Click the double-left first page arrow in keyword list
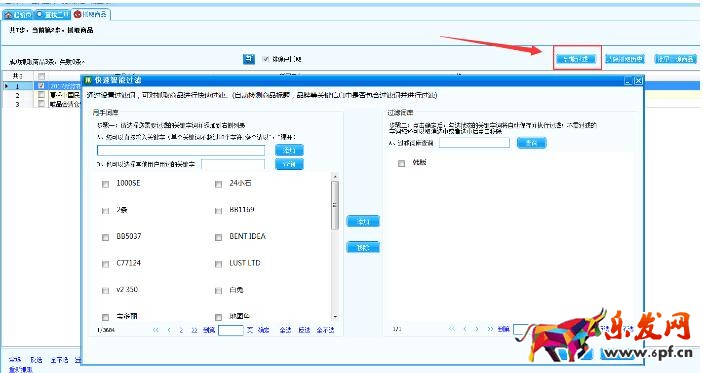 click(x=156, y=330)
